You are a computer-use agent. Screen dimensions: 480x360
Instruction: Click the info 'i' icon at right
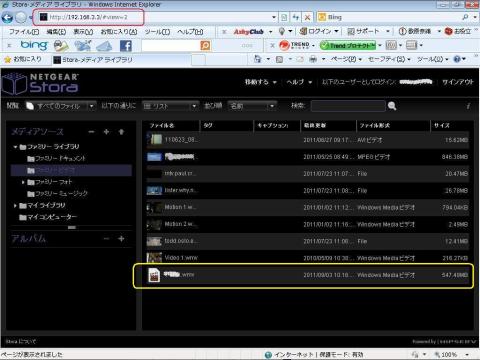468,106
